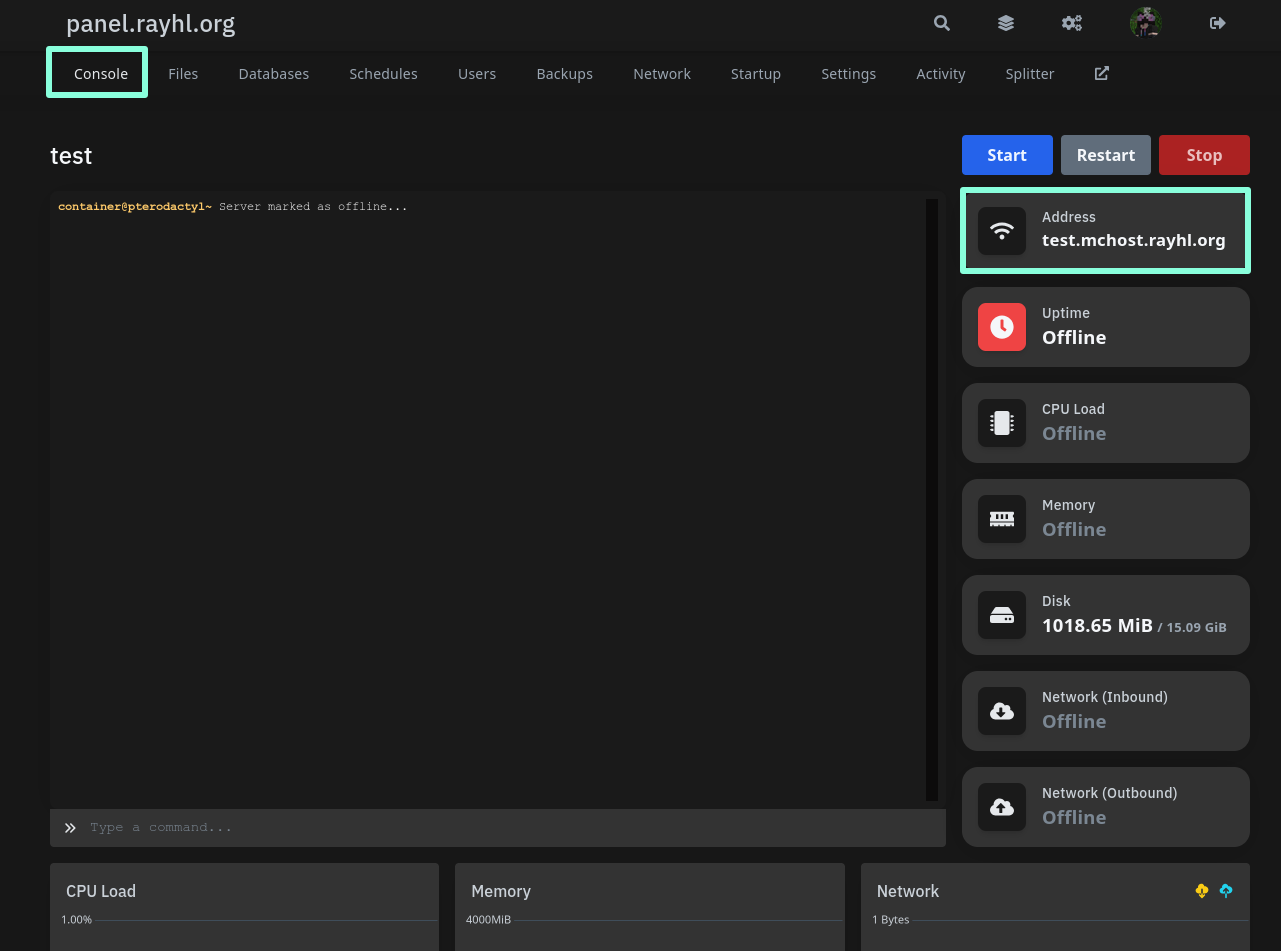The height and width of the screenshot is (951, 1281).
Task: Open the Splitter tab
Action: pos(1030,74)
